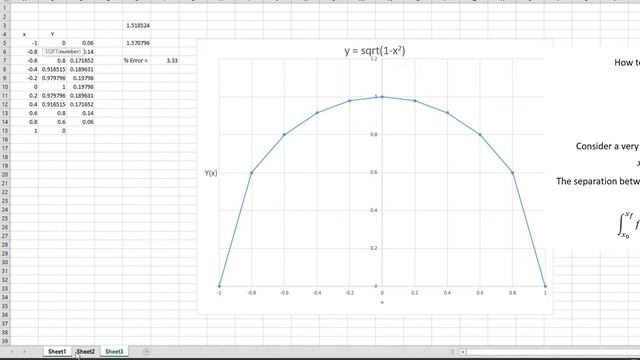The width and height of the screenshot is (640, 360).
Task: Select the cell containing 1.518524
Action: point(136,25)
